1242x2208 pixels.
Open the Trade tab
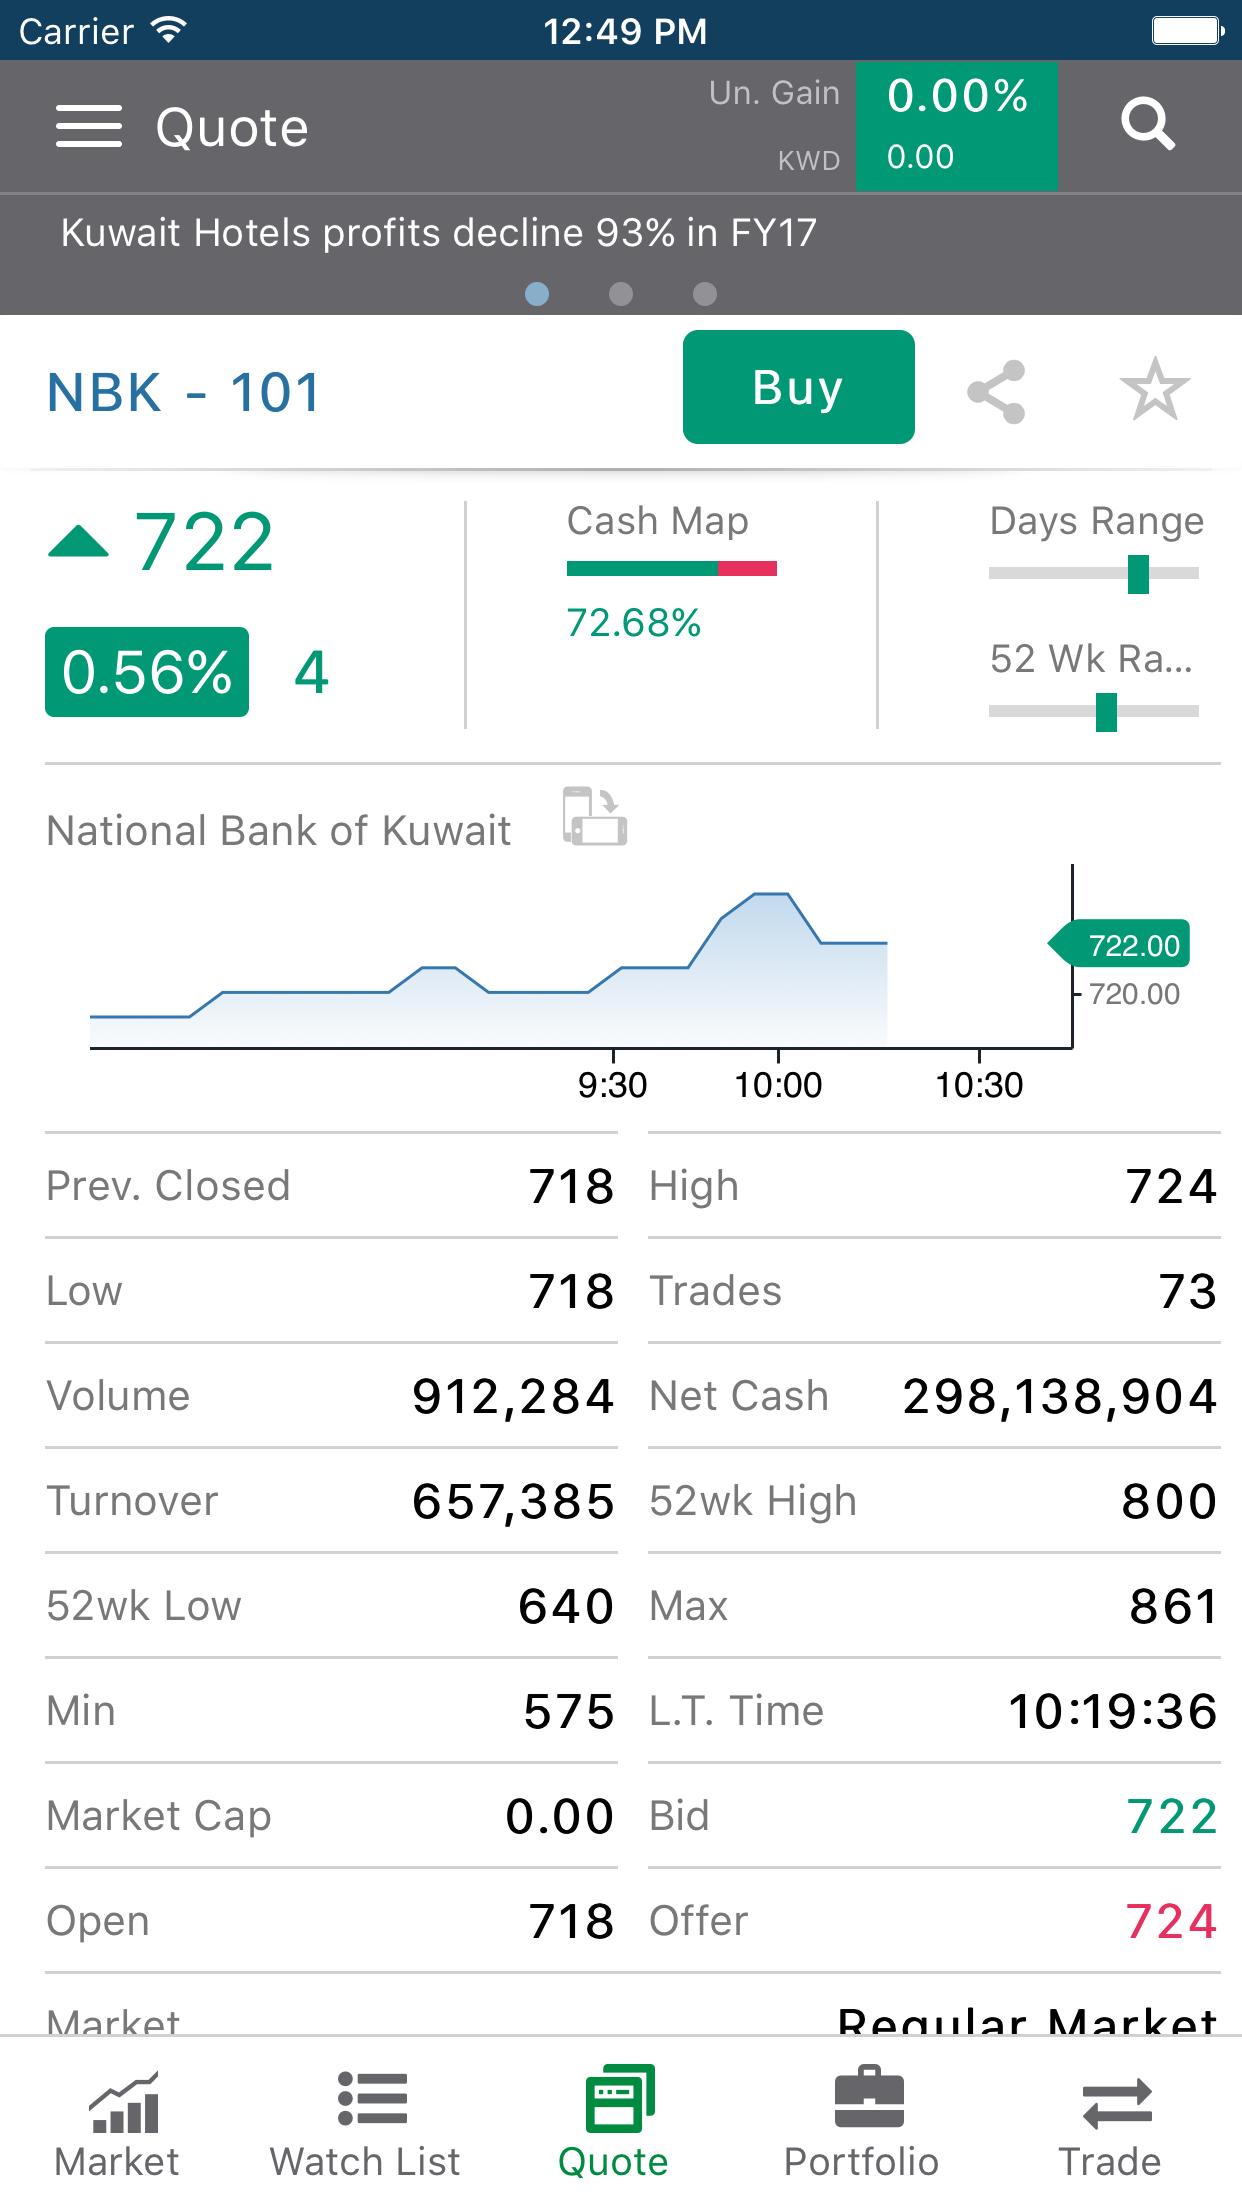1110,2122
